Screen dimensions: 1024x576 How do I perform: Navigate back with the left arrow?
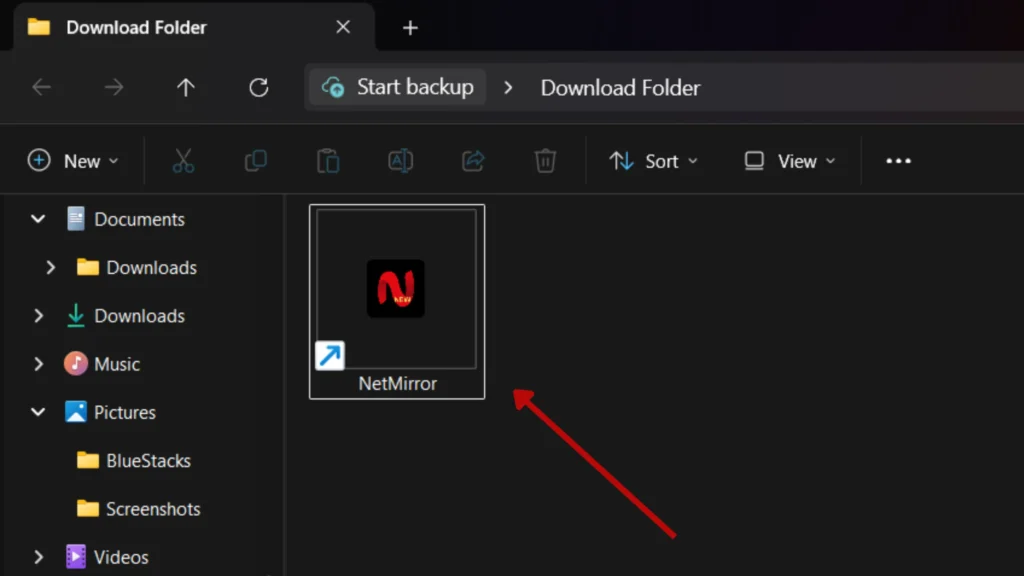(x=42, y=88)
